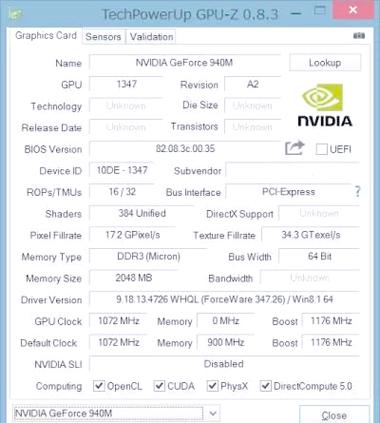Click the ROPs/TMUs field 16 / 32
The height and width of the screenshot is (423, 380).
point(122,192)
